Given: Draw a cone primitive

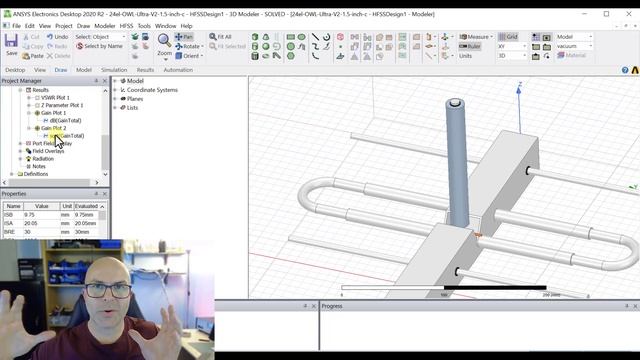Looking at the screenshot, I should point(266,37).
